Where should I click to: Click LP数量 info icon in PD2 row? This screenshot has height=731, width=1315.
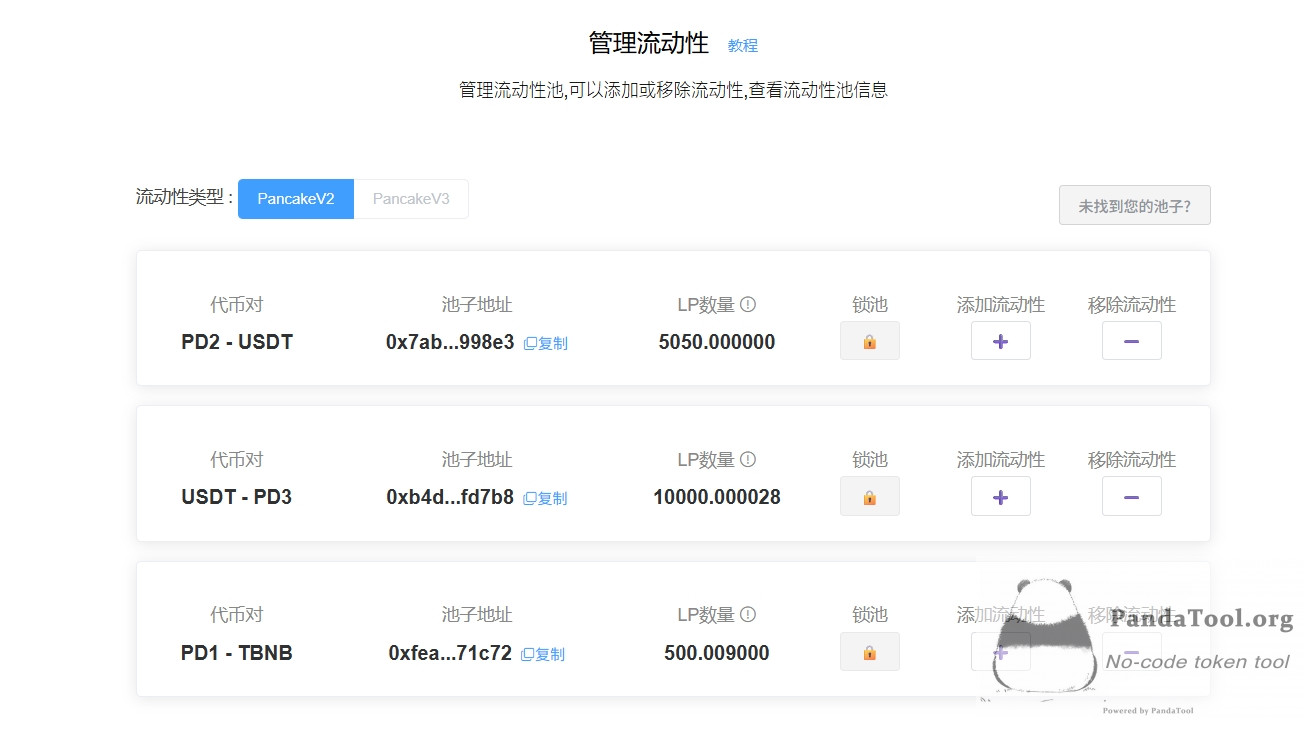point(748,304)
